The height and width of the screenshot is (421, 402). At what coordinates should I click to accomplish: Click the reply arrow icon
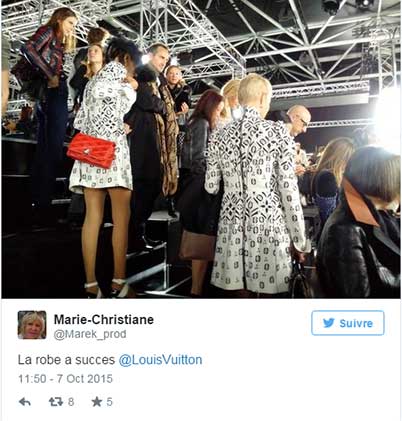[x=25, y=402]
